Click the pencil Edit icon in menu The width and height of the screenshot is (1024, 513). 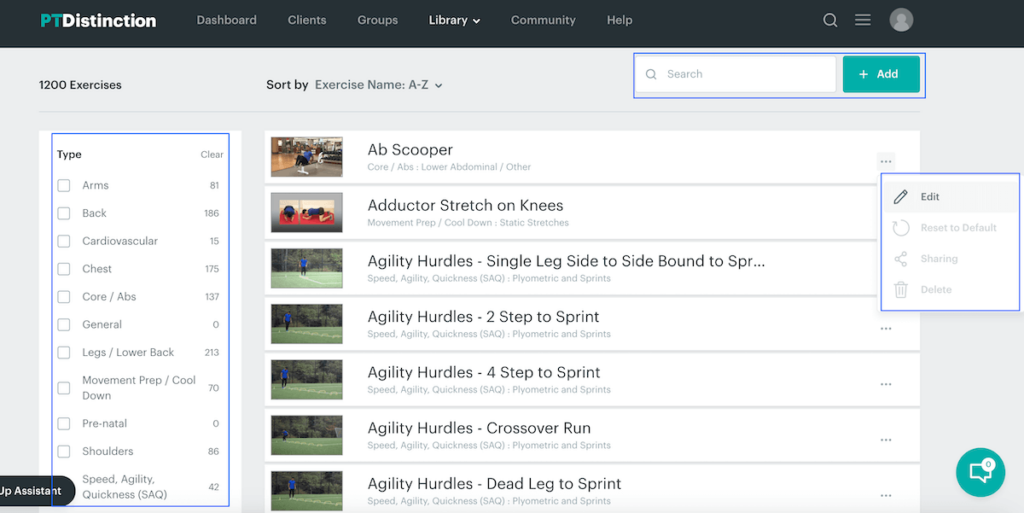pos(901,197)
